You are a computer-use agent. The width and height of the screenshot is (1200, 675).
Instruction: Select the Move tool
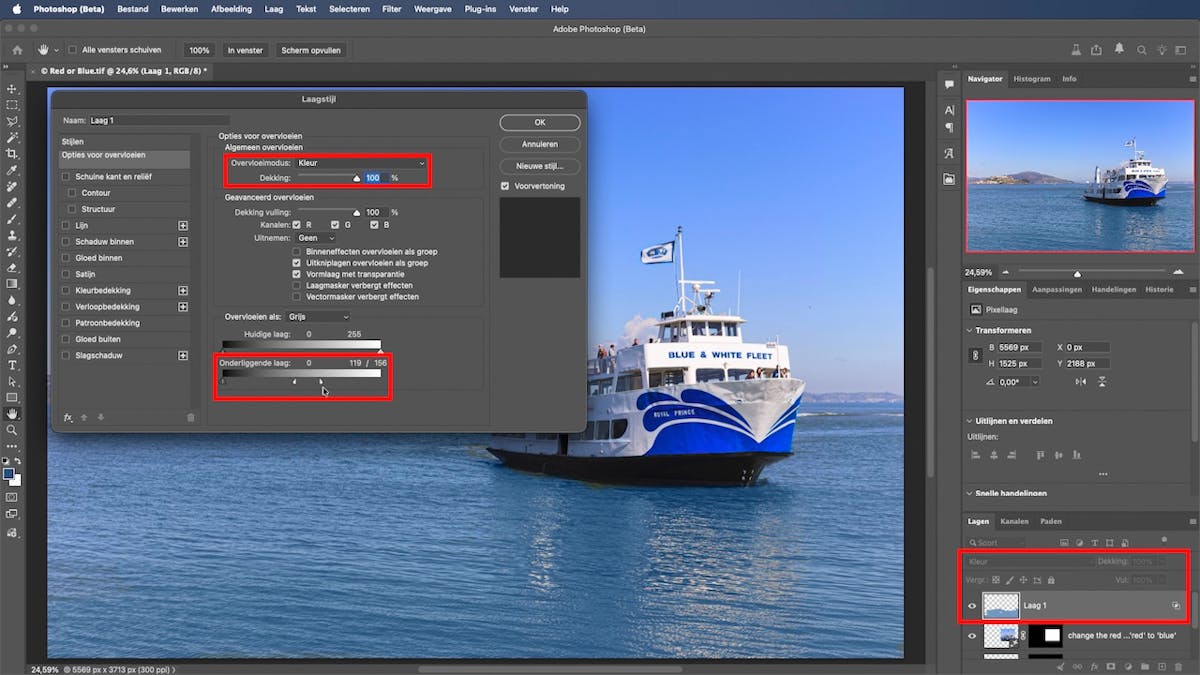12,89
